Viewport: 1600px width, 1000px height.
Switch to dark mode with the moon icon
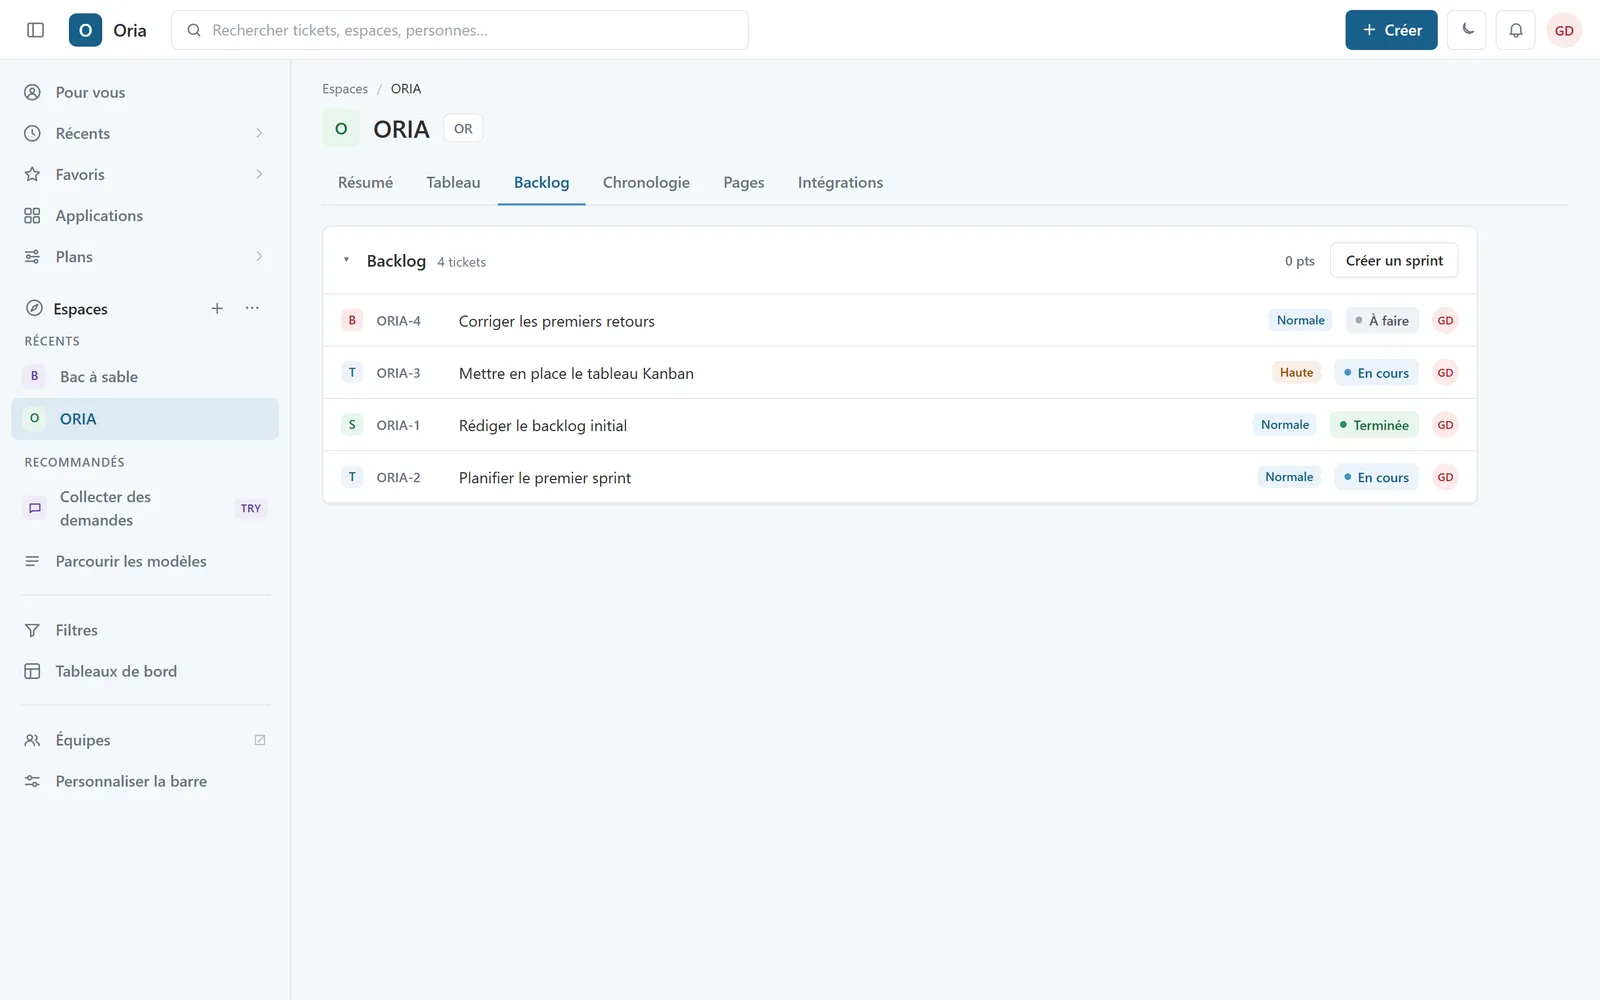(x=1467, y=30)
